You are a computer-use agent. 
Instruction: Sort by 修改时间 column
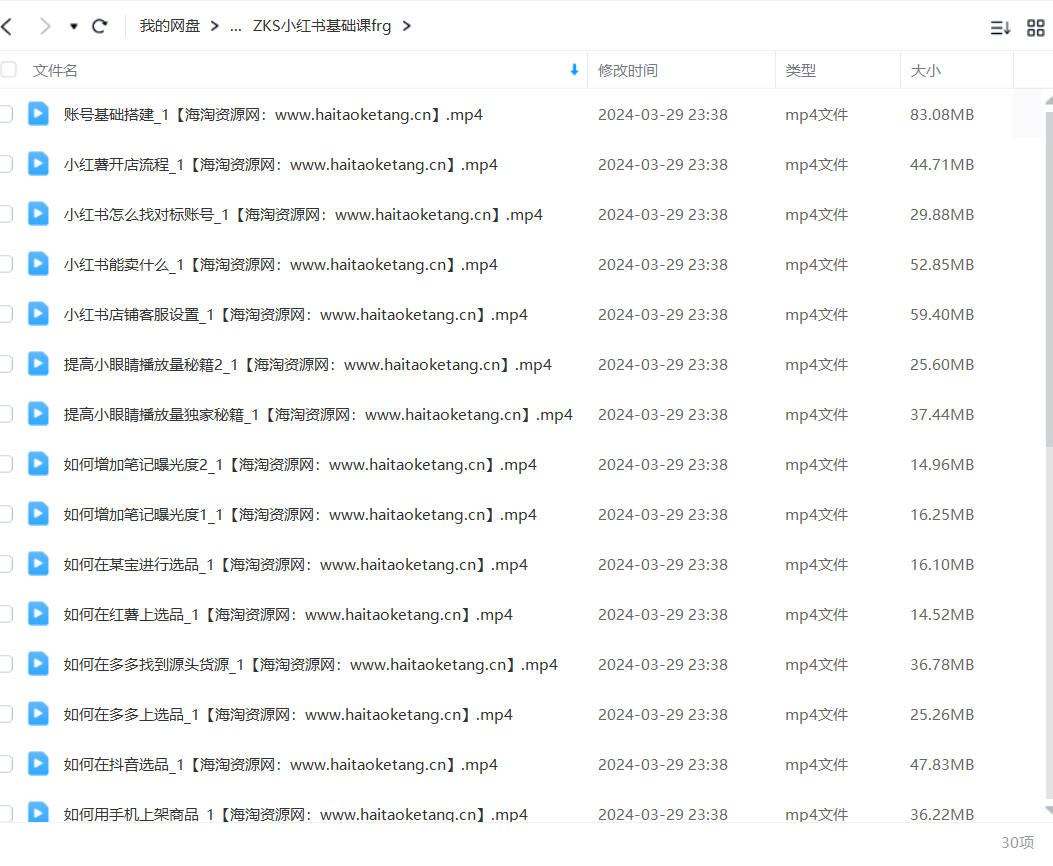(x=628, y=70)
